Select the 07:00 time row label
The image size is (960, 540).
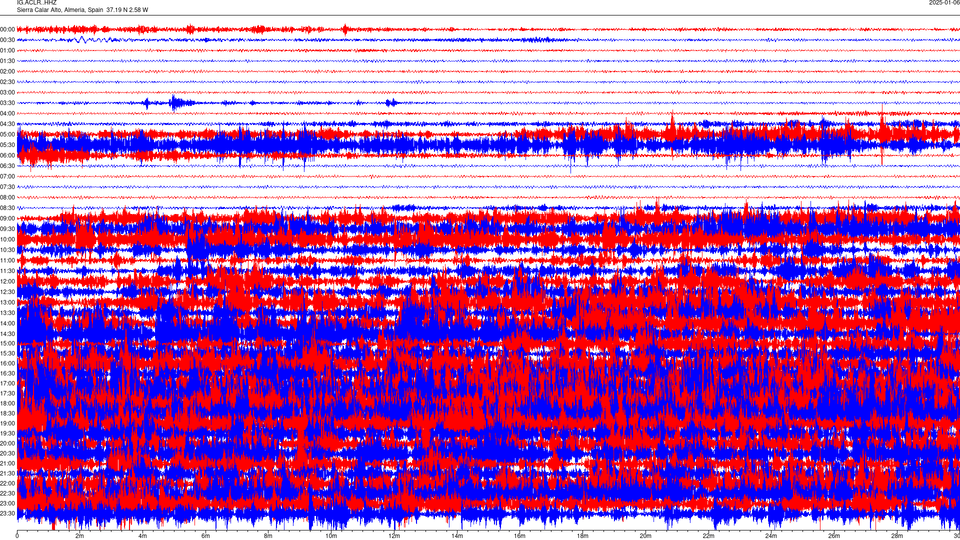pos(7,176)
